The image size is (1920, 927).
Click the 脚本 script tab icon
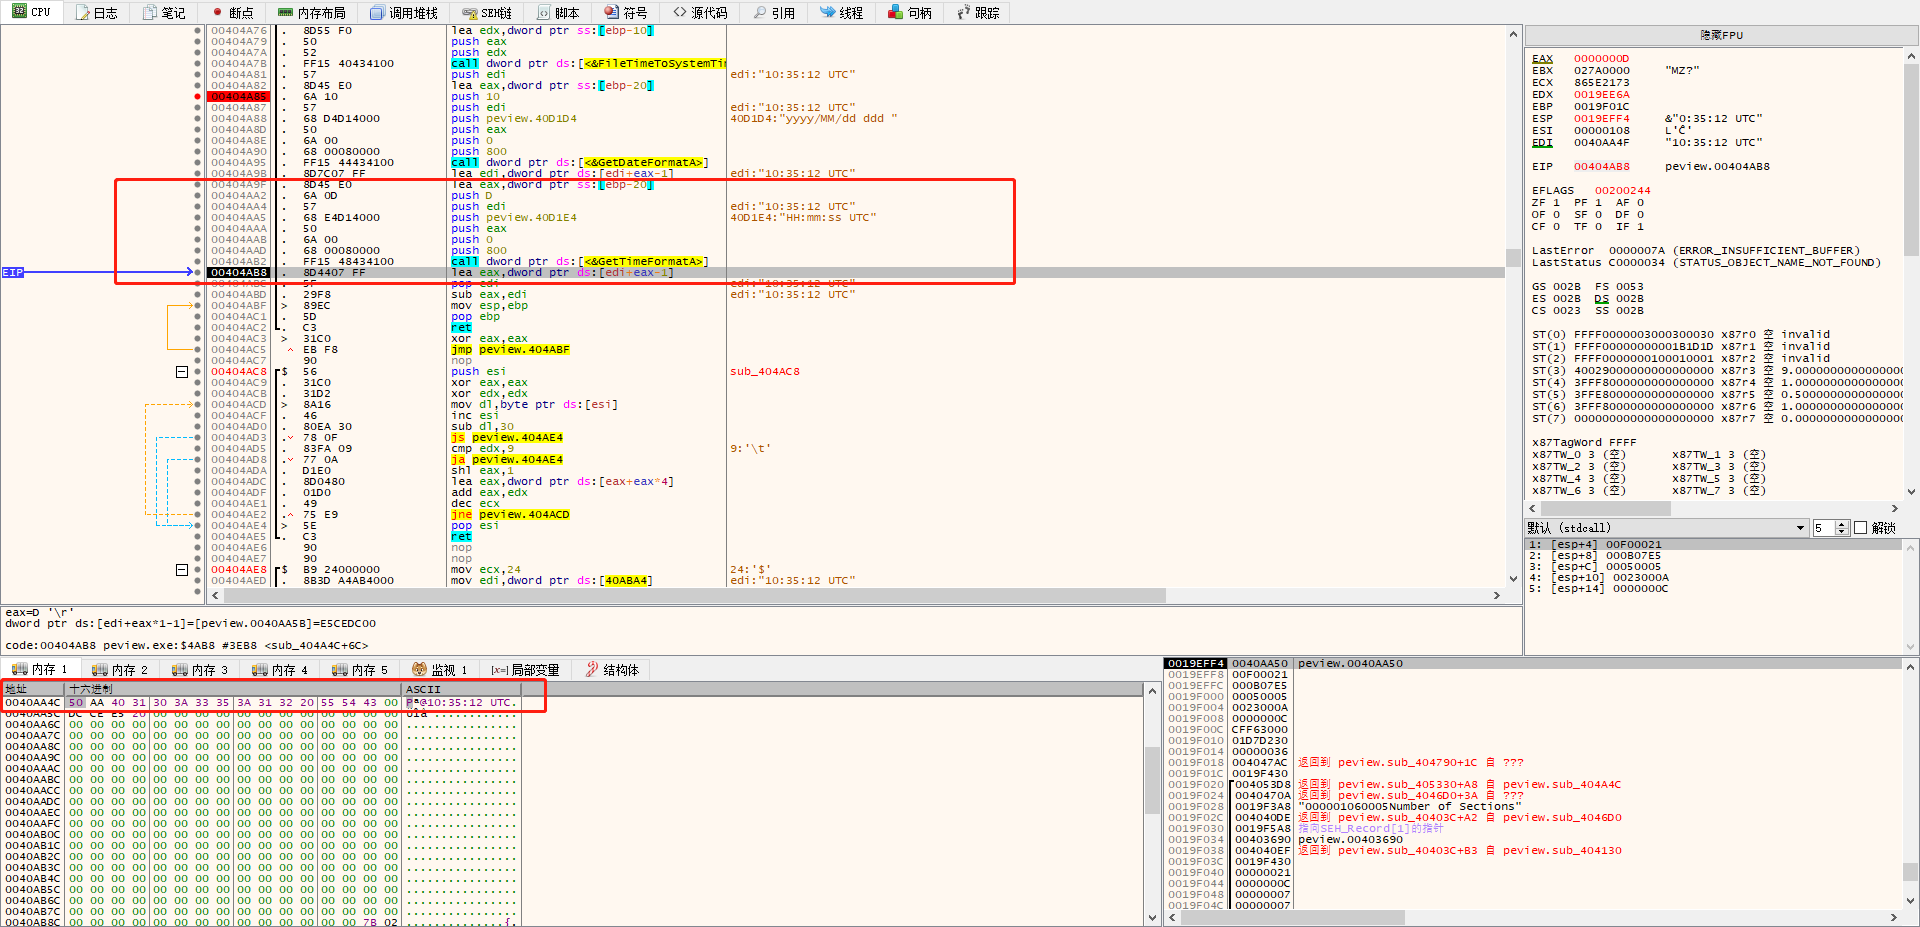tap(543, 13)
